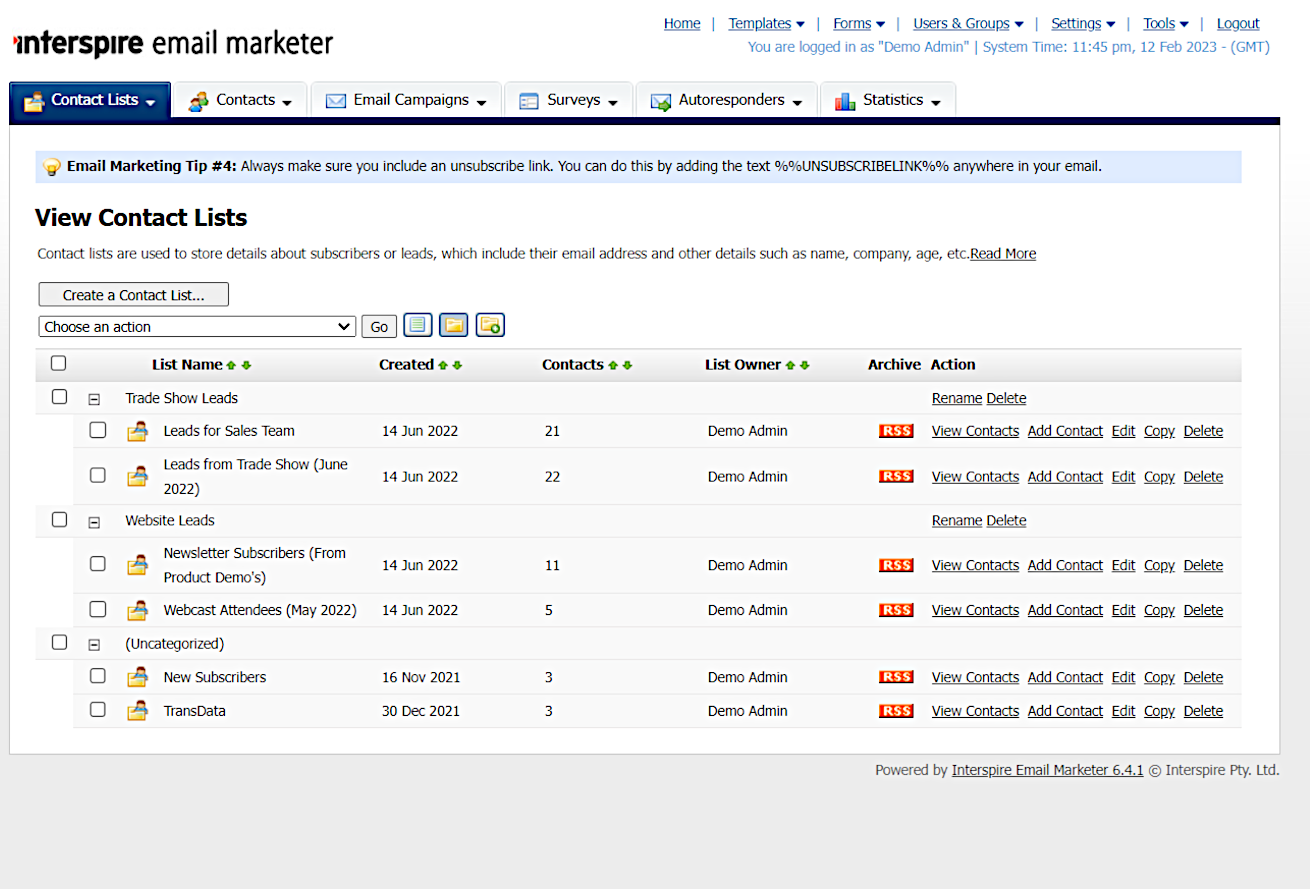This screenshot has height=889, width=1310.
Task: Click the add new folder icon
Action: pyautogui.click(x=490, y=325)
